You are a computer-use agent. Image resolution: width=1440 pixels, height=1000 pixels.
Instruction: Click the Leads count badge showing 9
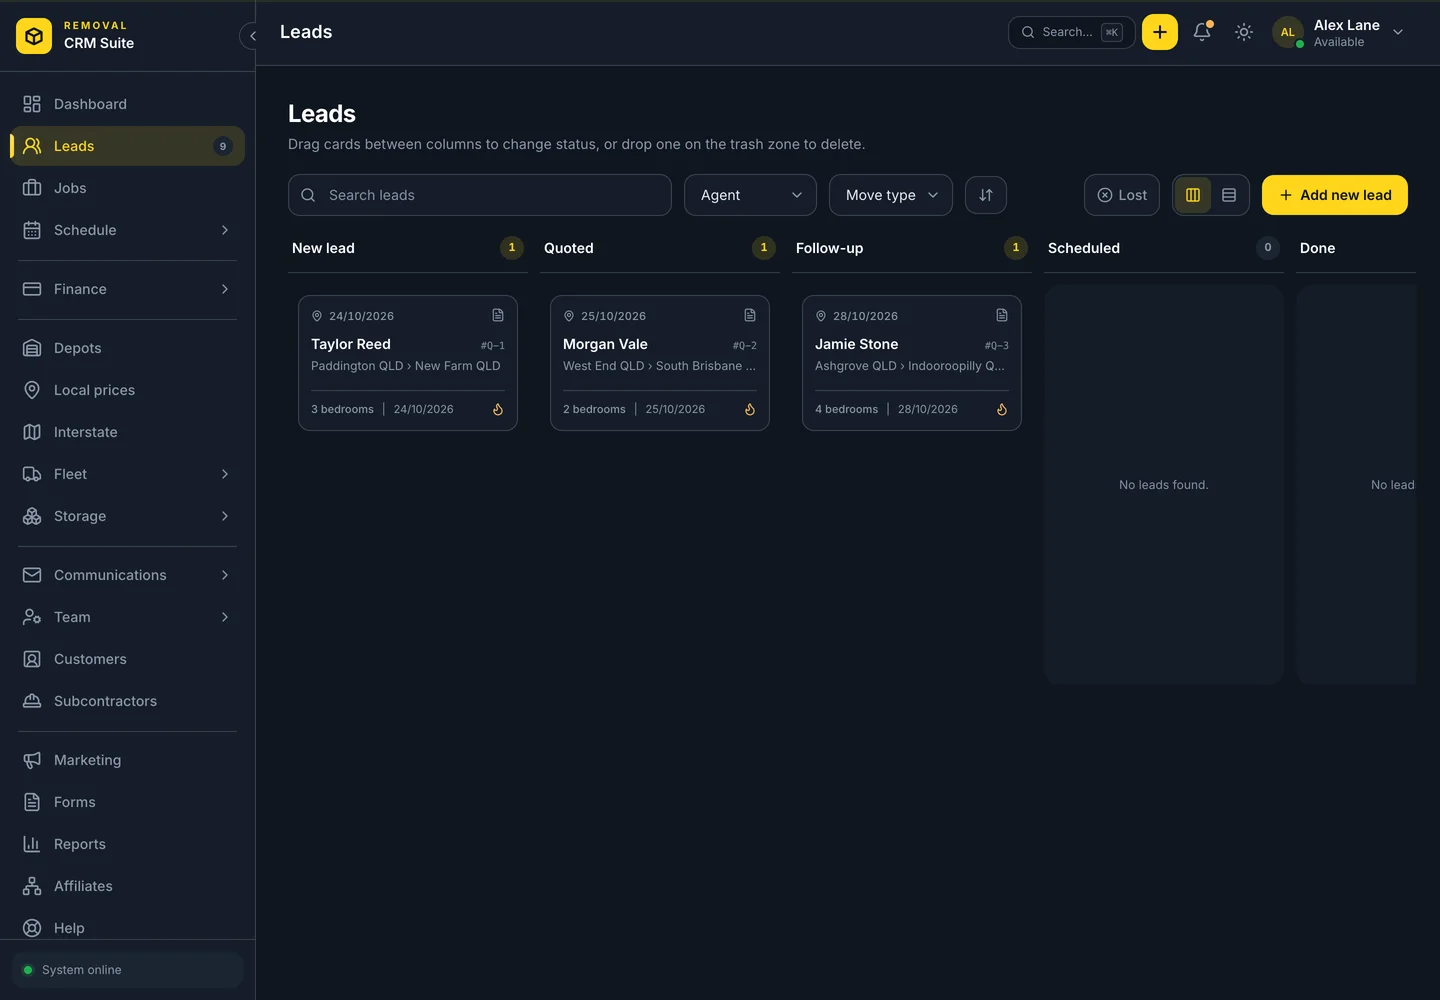223,146
